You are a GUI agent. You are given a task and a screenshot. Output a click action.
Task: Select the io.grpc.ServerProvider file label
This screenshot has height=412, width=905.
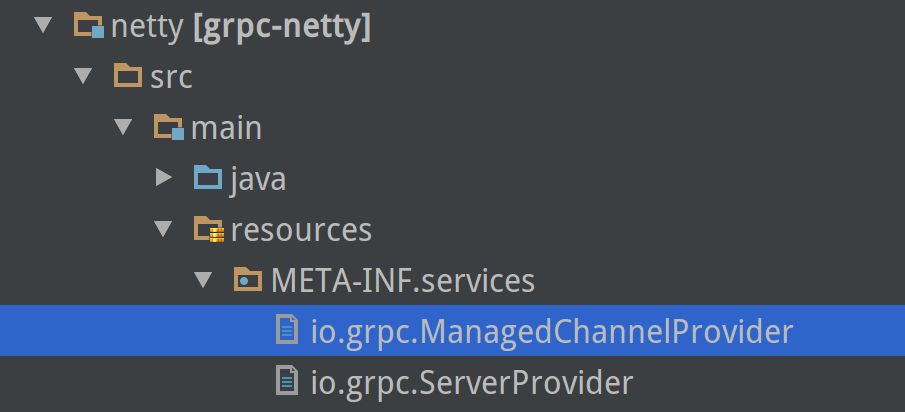471,381
